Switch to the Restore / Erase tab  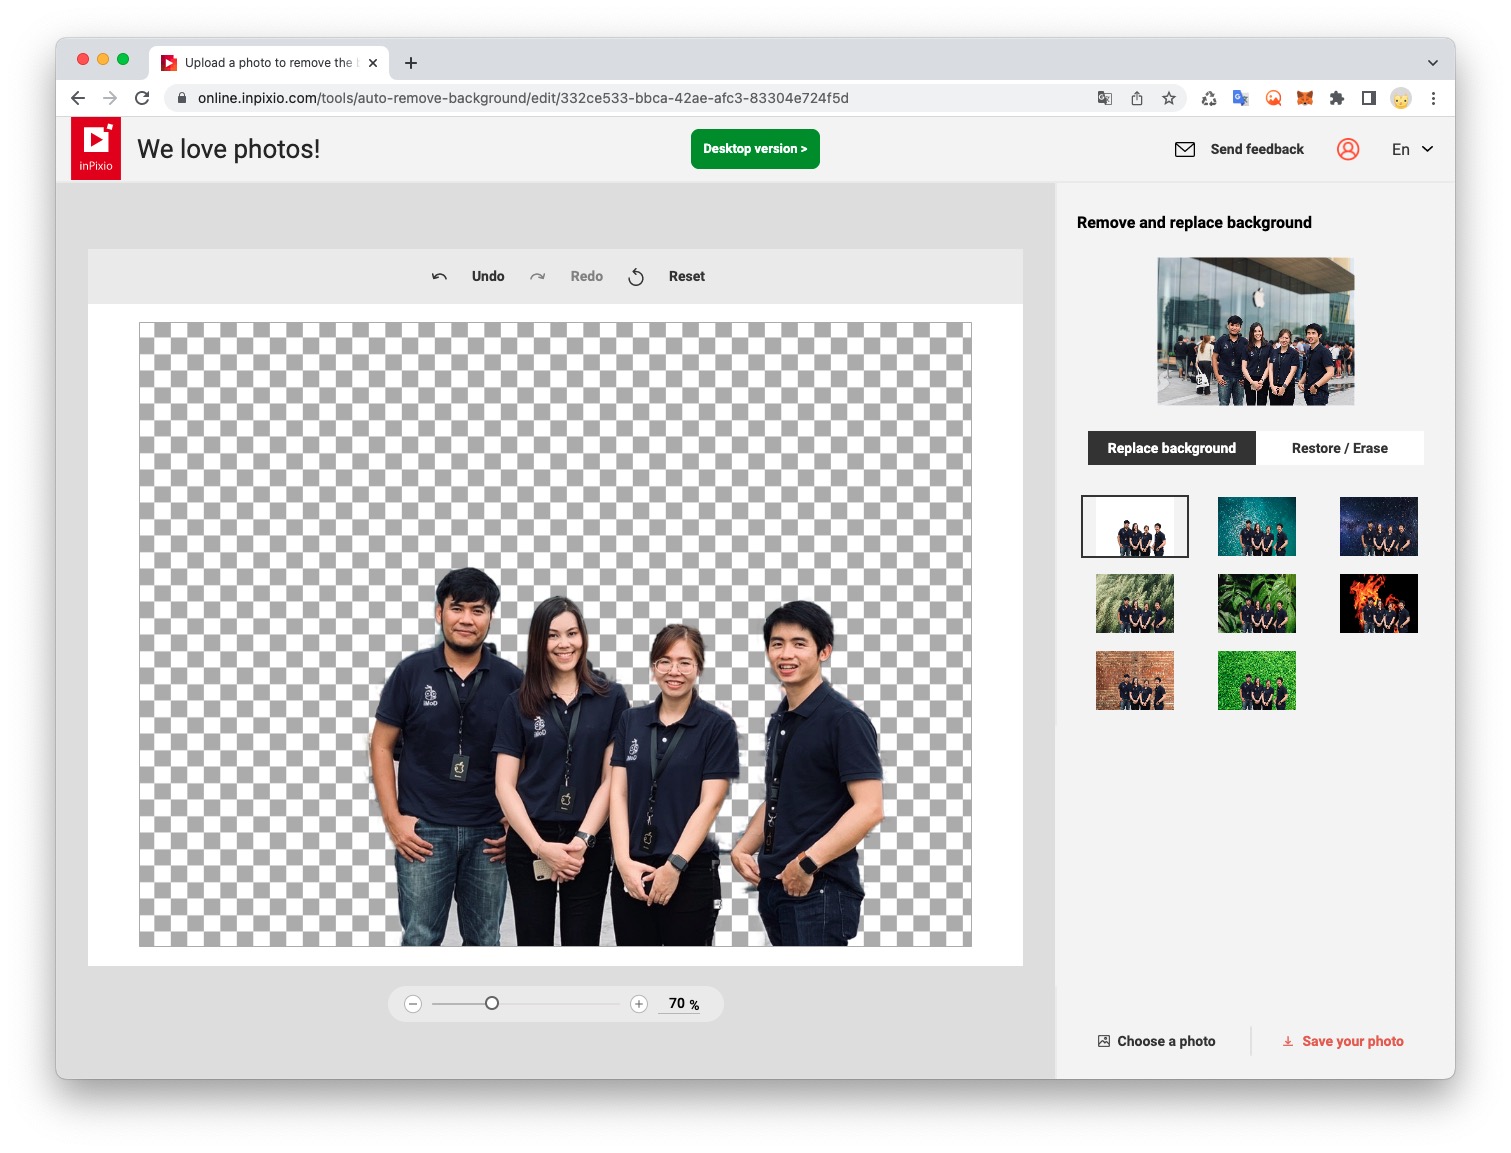(1340, 448)
